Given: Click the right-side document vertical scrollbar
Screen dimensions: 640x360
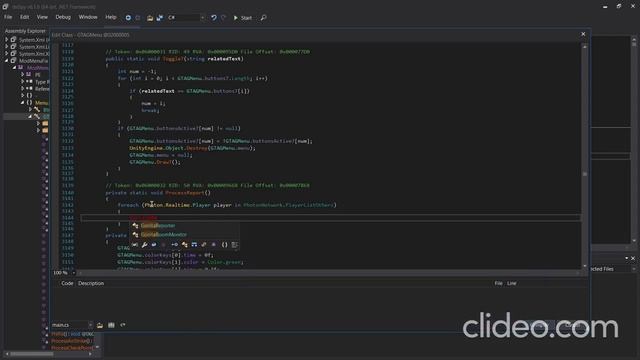Looking at the screenshot, I should point(634,139).
